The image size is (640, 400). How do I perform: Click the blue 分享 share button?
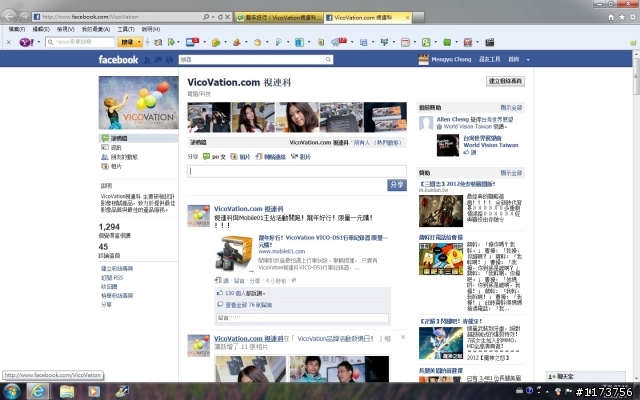[x=397, y=185]
